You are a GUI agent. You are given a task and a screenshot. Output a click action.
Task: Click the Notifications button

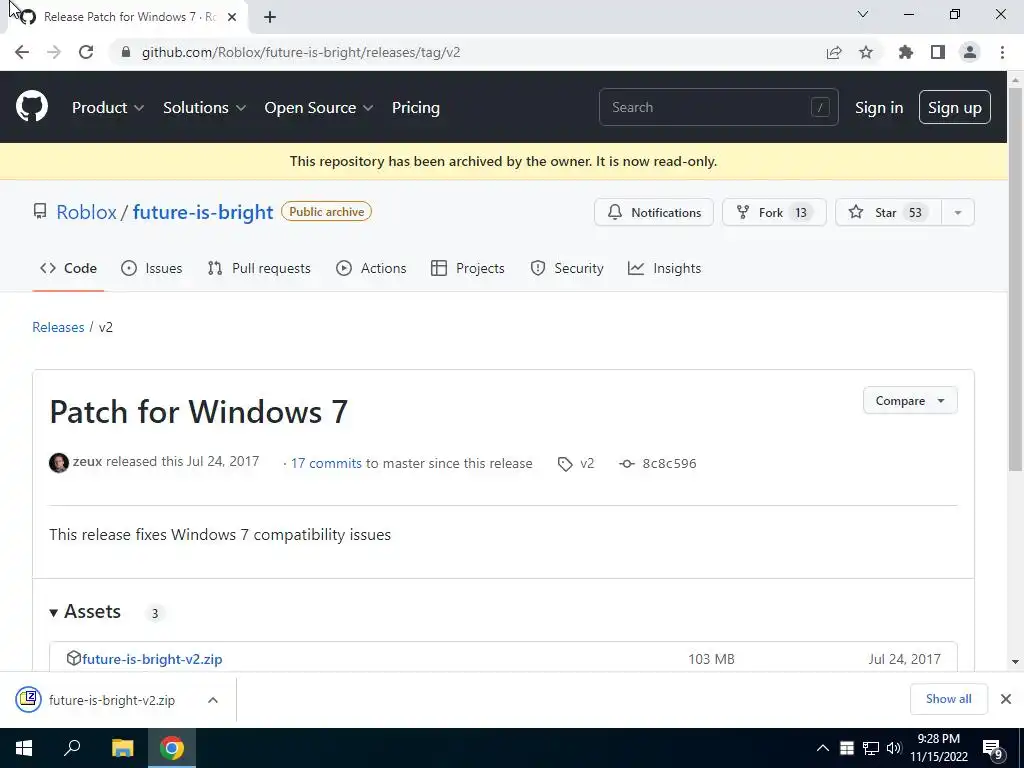point(654,212)
